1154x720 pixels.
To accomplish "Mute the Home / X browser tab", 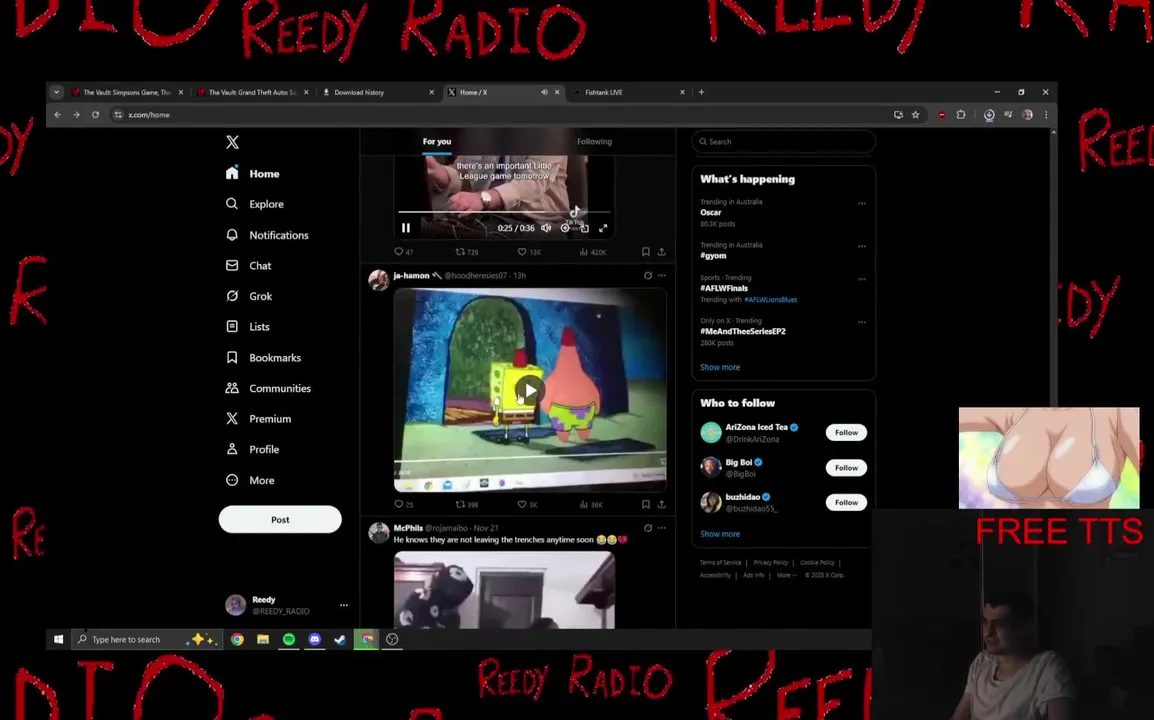I will [544, 92].
